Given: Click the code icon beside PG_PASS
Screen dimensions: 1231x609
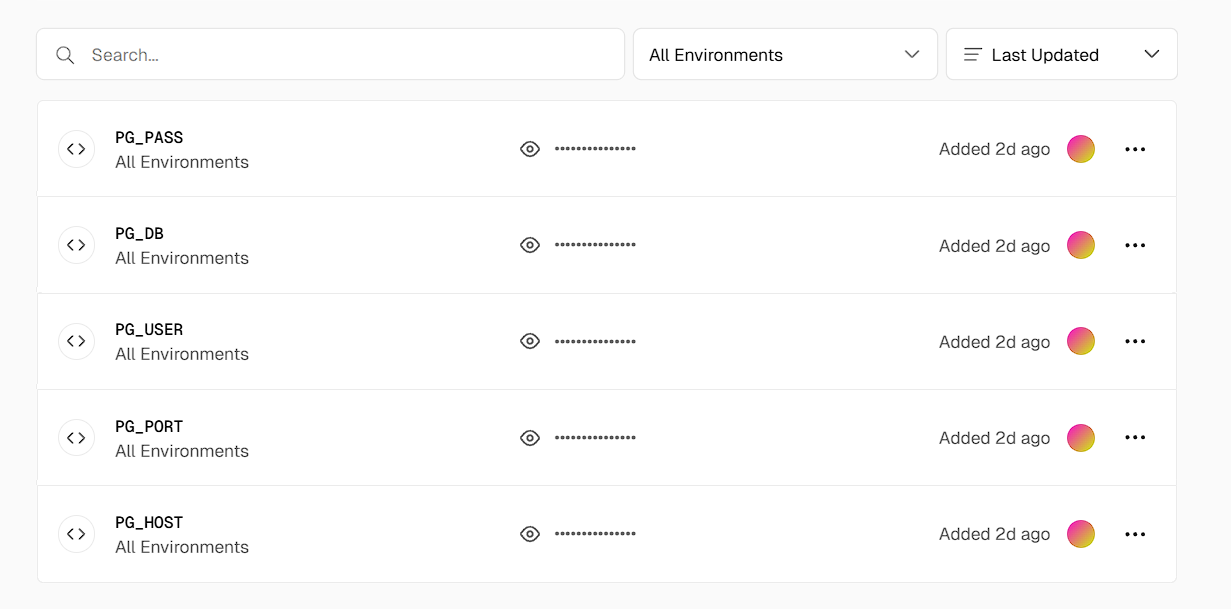Looking at the screenshot, I should (x=76, y=149).
